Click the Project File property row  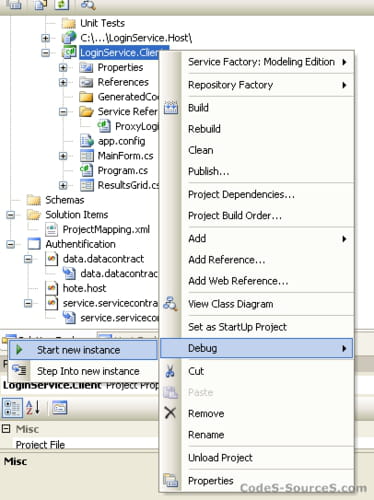[x=80, y=444]
